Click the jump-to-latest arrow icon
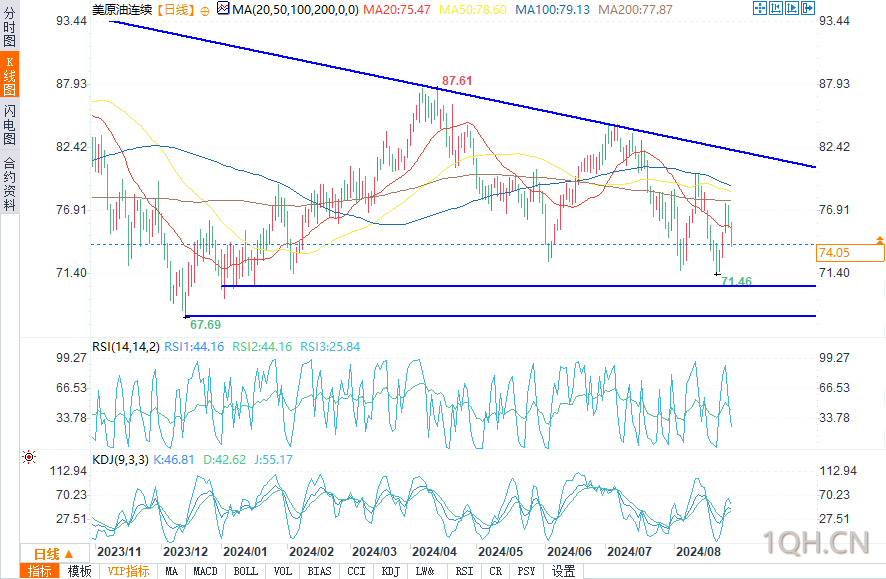886x579 pixels. point(808,8)
